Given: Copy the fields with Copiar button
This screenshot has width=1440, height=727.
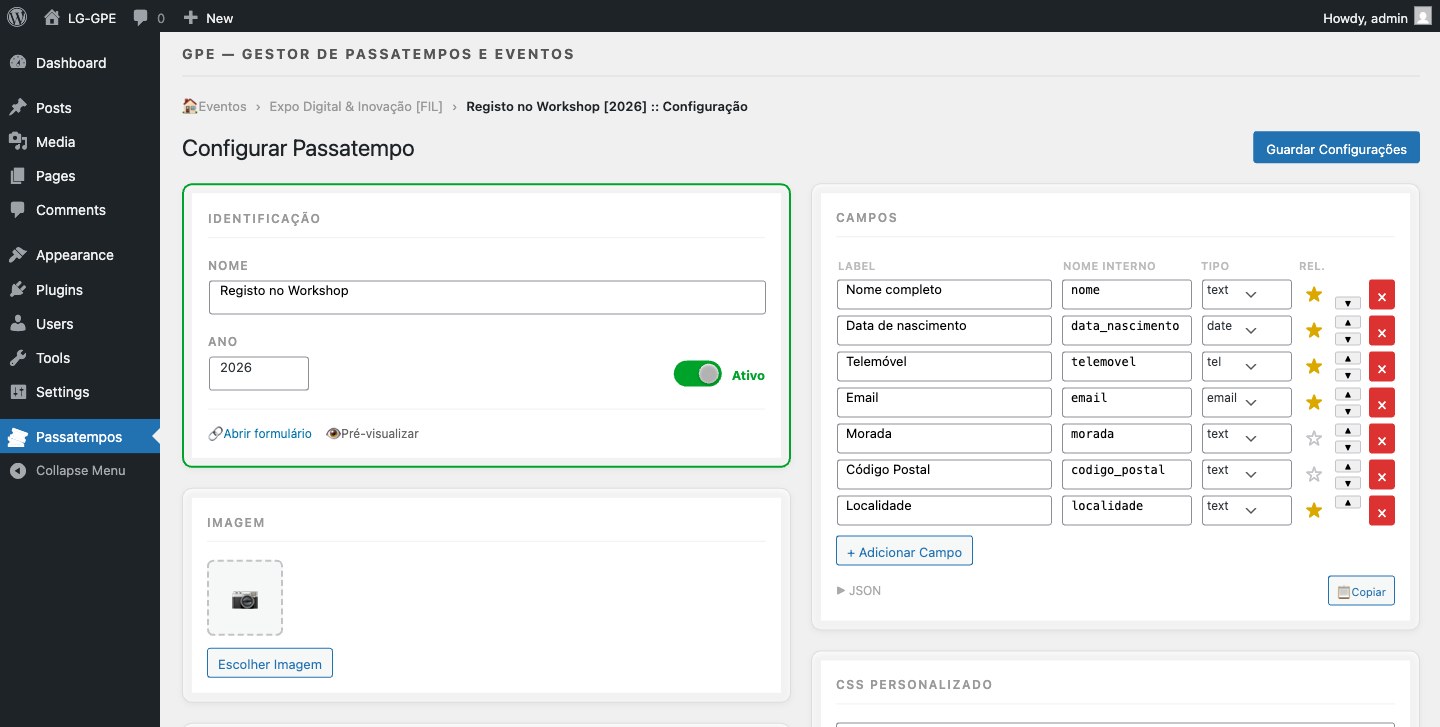Looking at the screenshot, I should (1361, 591).
